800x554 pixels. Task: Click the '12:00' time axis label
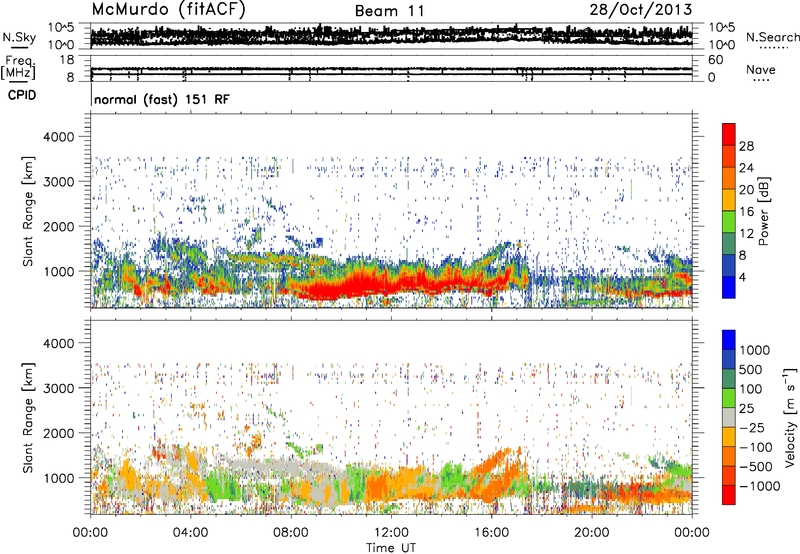[391, 533]
